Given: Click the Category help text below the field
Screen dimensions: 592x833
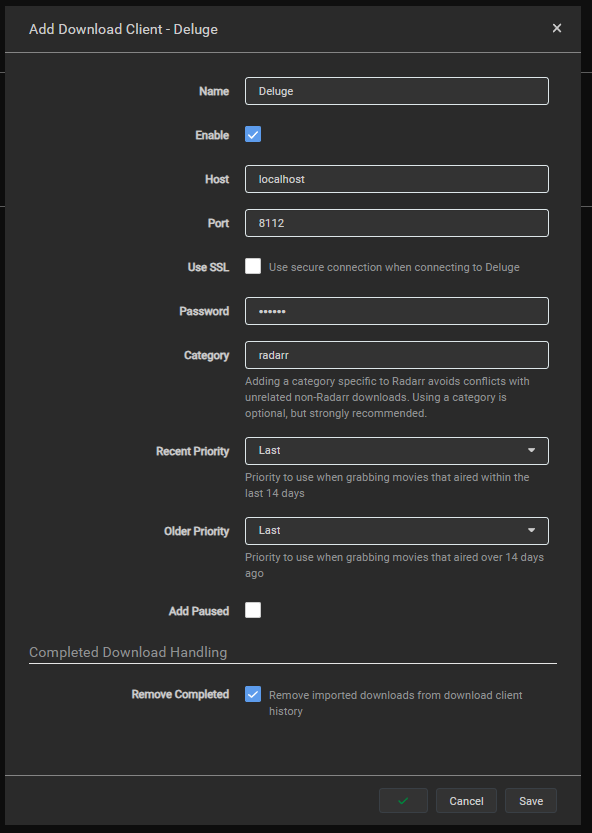Looking at the screenshot, I should click(x=390, y=396).
